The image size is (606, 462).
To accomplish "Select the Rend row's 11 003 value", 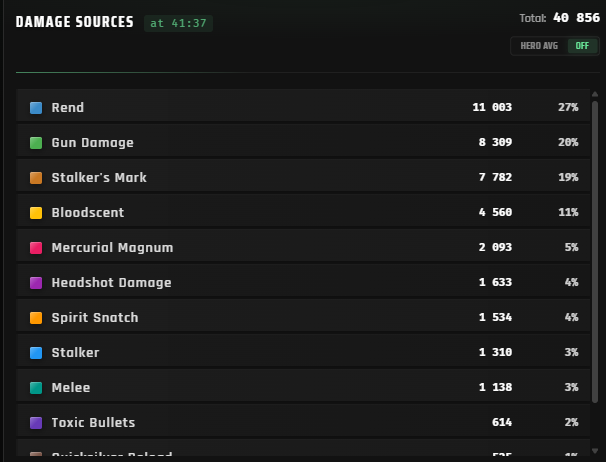I will 492,107.
